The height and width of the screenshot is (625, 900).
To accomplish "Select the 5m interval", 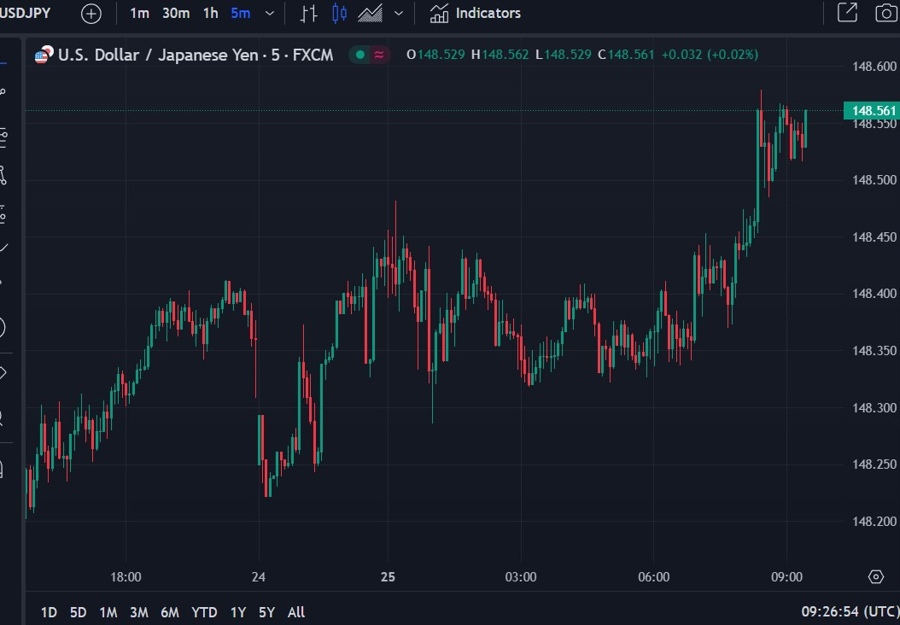I will (x=240, y=13).
